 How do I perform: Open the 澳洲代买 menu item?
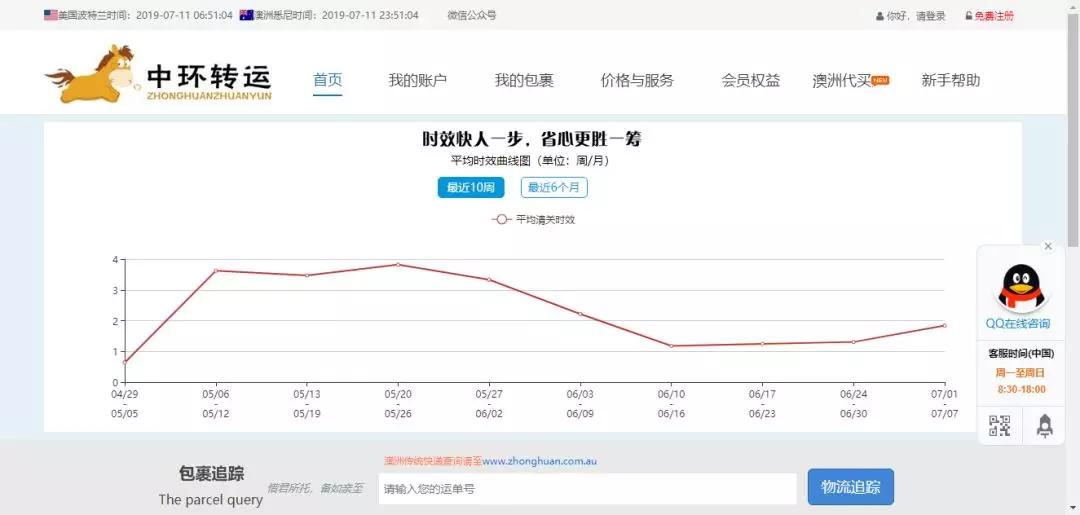[x=842, y=80]
